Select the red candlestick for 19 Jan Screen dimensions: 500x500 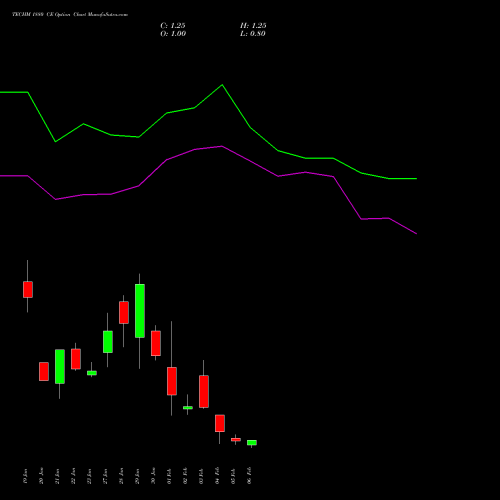[28, 289]
